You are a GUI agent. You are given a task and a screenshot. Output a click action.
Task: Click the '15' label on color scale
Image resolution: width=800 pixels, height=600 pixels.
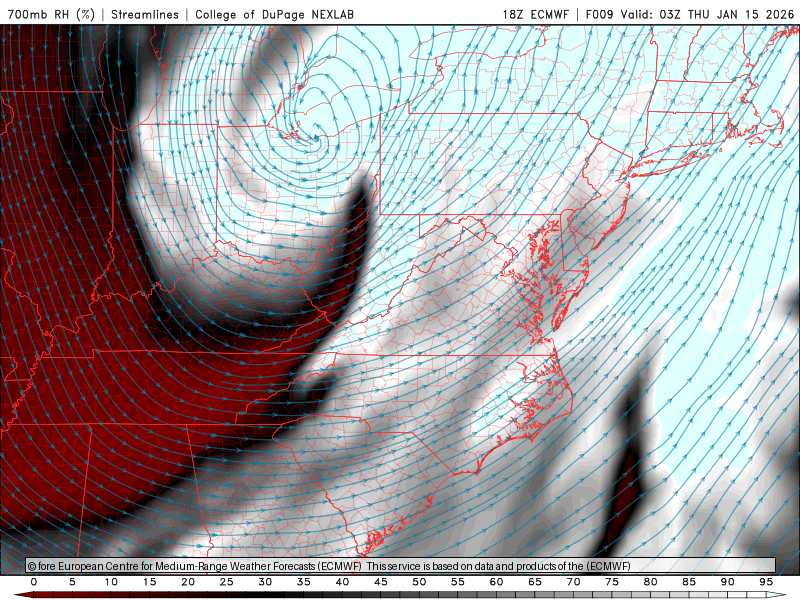[149, 582]
